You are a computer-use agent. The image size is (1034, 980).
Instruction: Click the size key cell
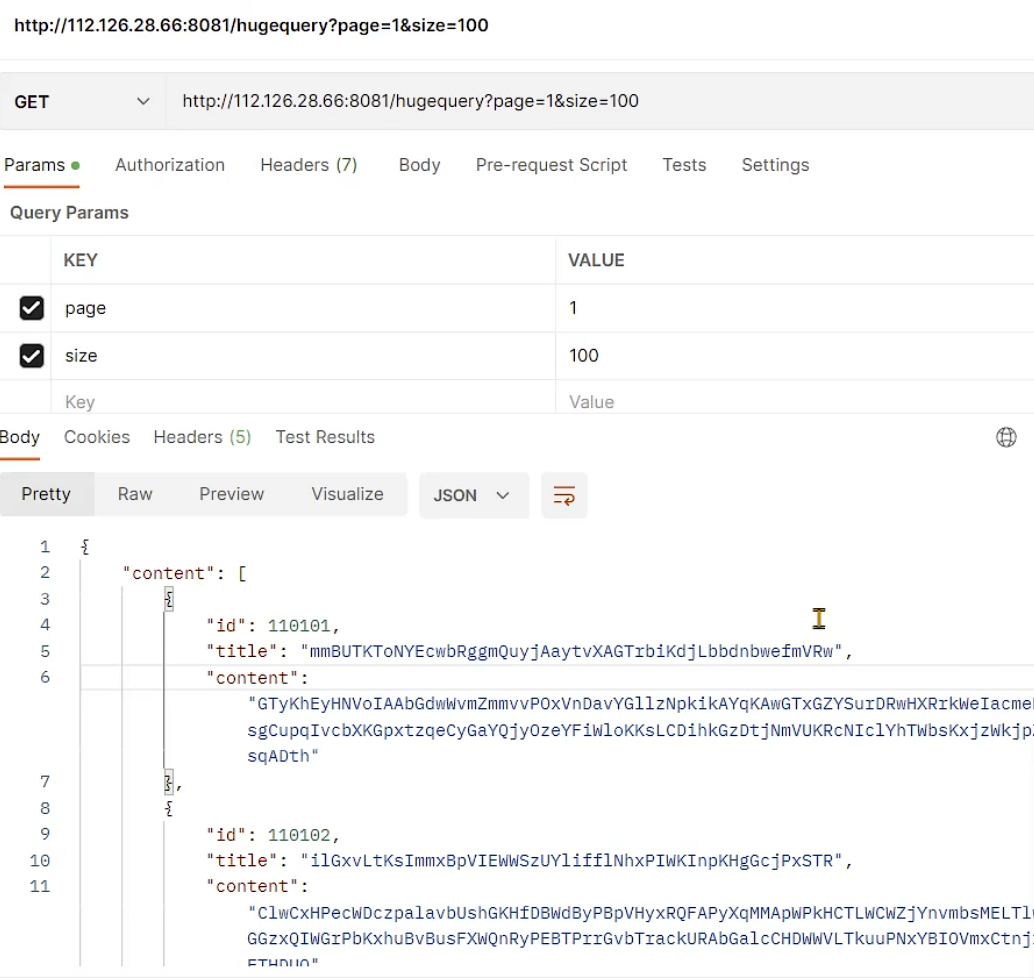pos(303,355)
